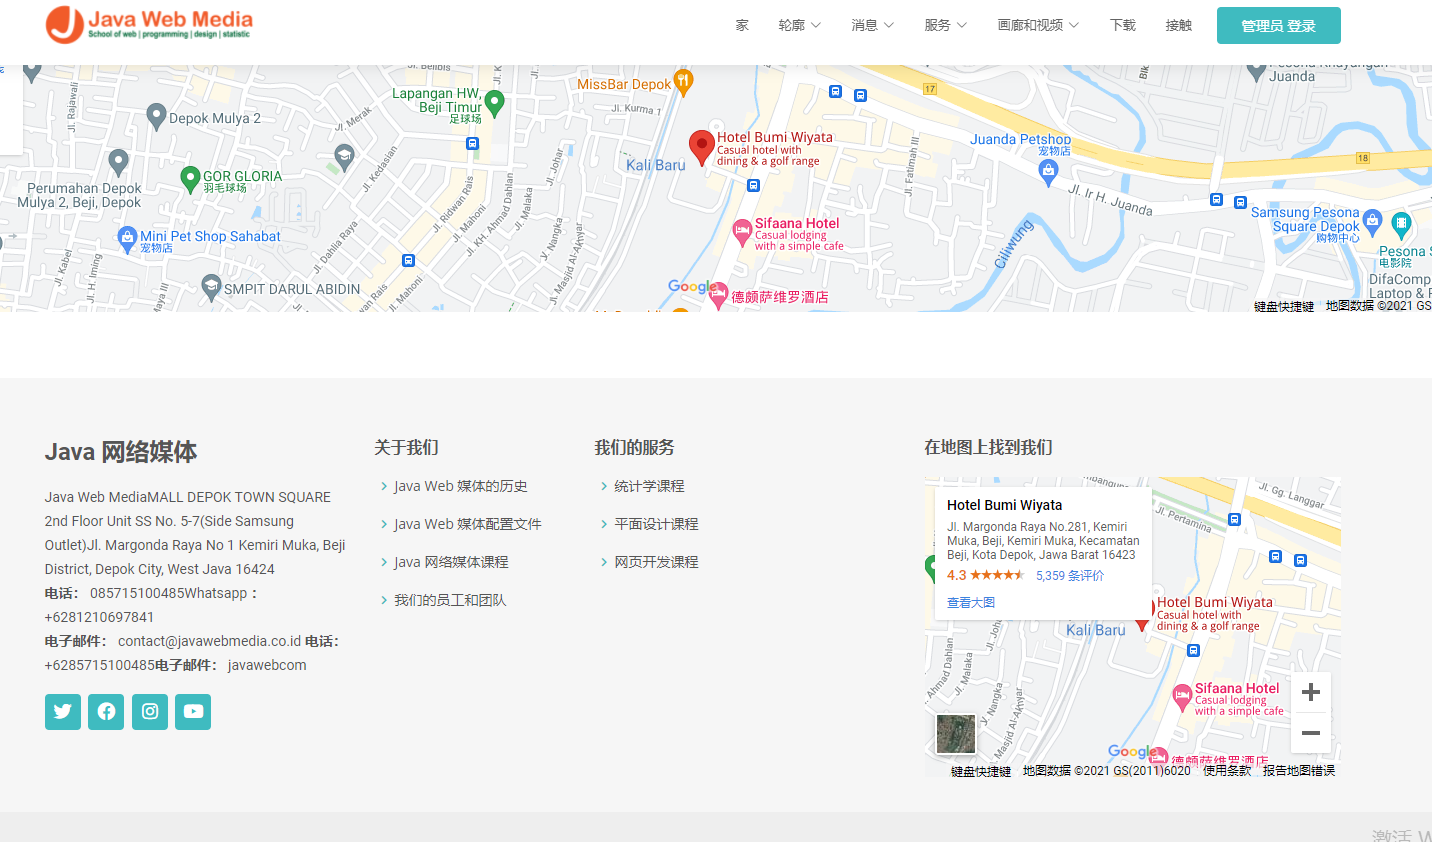Open the Twitter social link
Screen dimensions: 1432x842
point(63,712)
